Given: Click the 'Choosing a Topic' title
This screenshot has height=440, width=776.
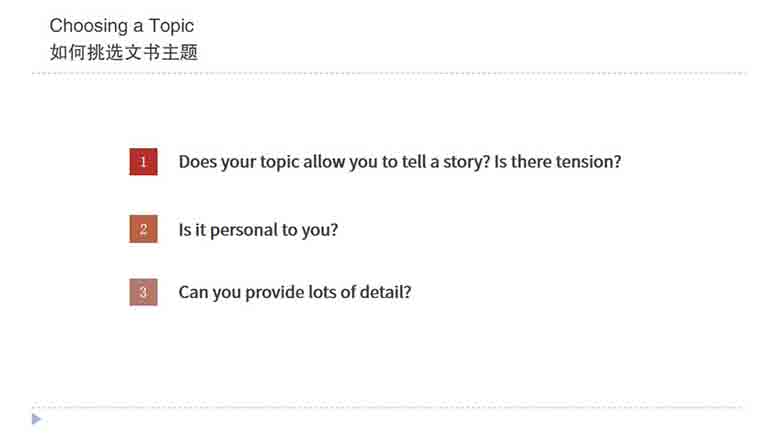Looking at the screenshot, I should coord(121,26).
